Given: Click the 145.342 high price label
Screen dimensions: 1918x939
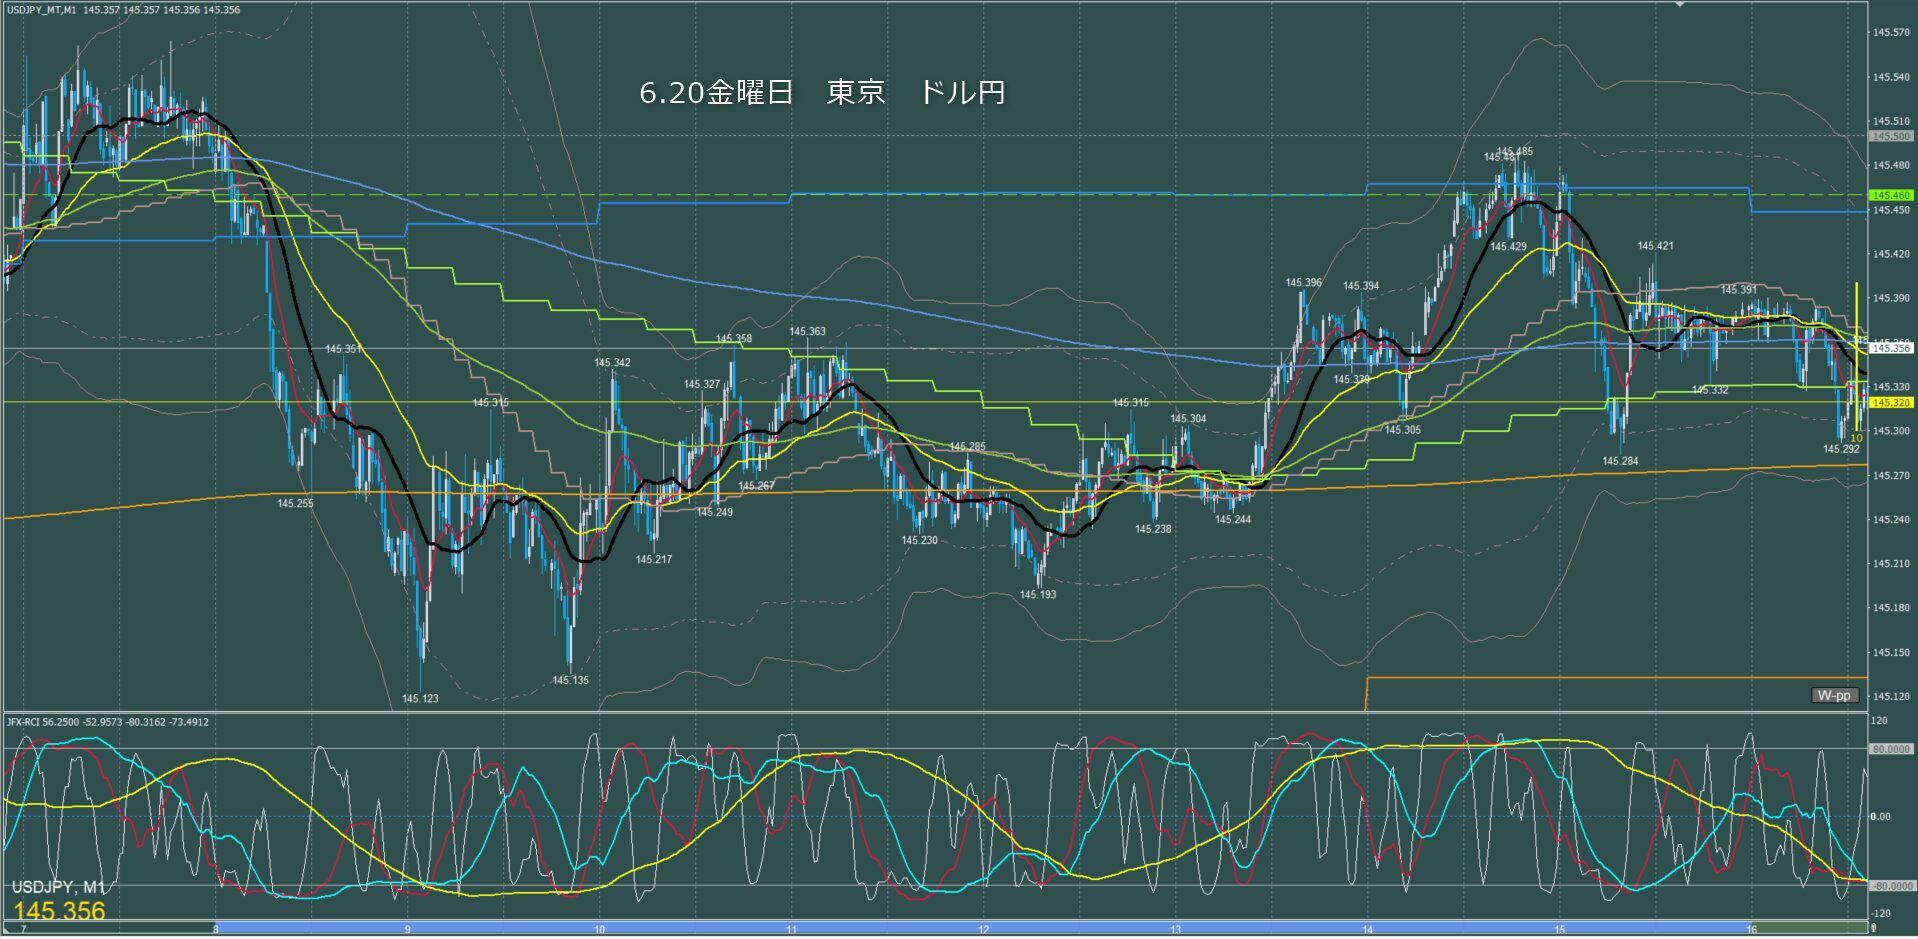Looking at the screenshot, I should click(x=612, y=363).
